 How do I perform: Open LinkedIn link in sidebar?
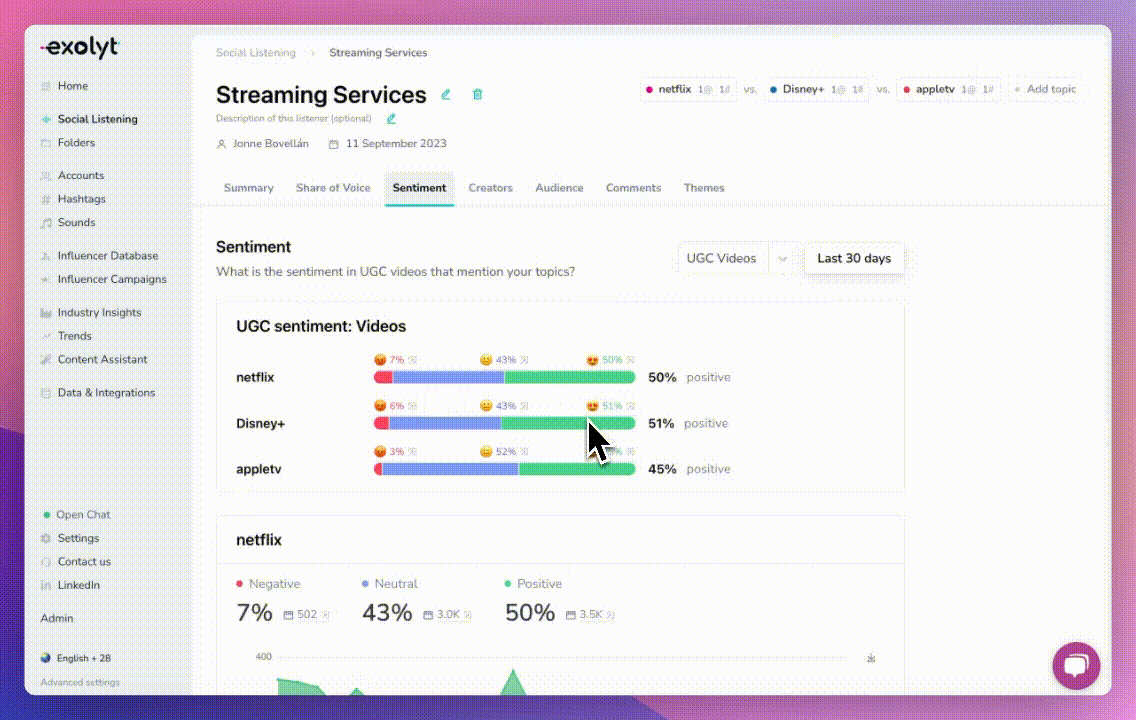point(78,585)
